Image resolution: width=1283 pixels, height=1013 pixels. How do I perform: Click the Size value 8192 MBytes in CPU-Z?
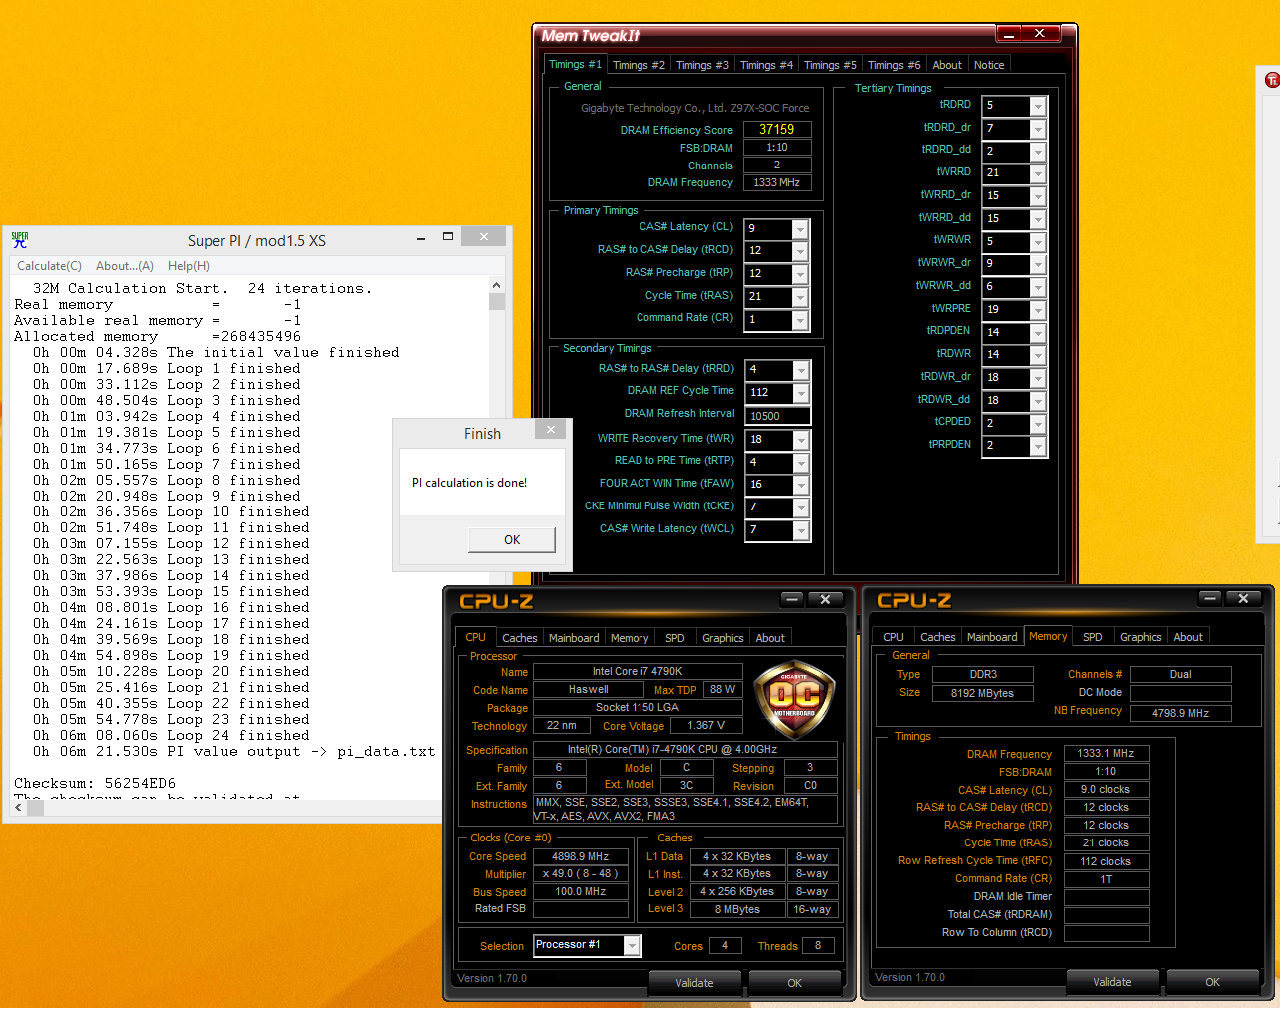coord(982,694)
